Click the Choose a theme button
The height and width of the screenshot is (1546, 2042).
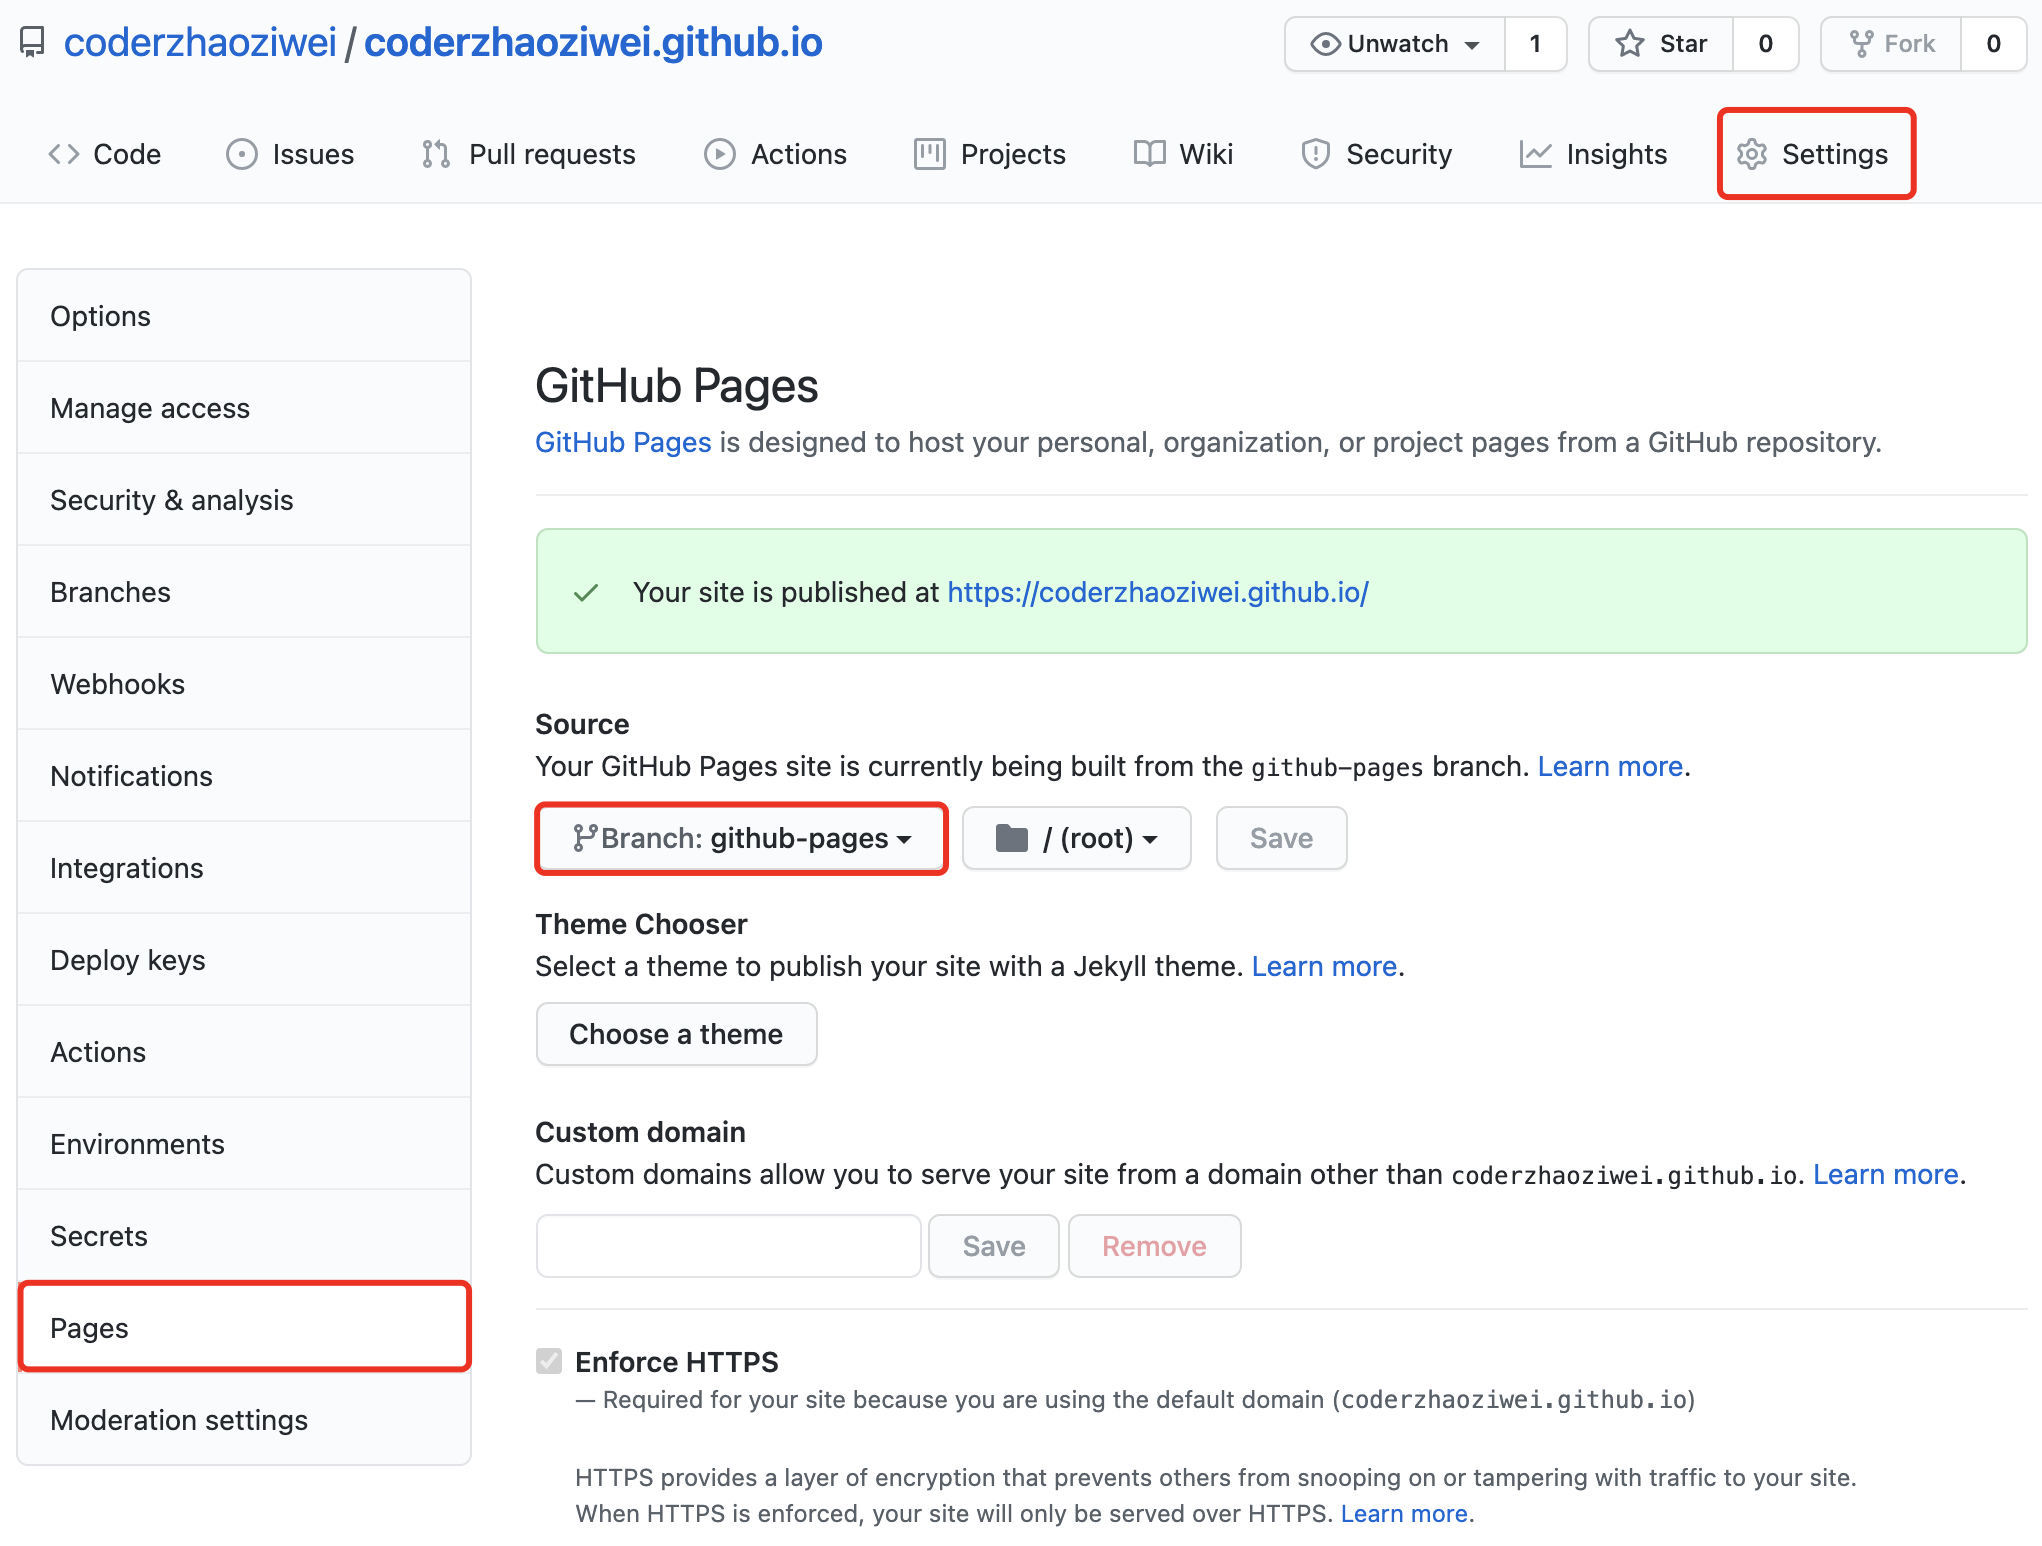click(676, 1034)
